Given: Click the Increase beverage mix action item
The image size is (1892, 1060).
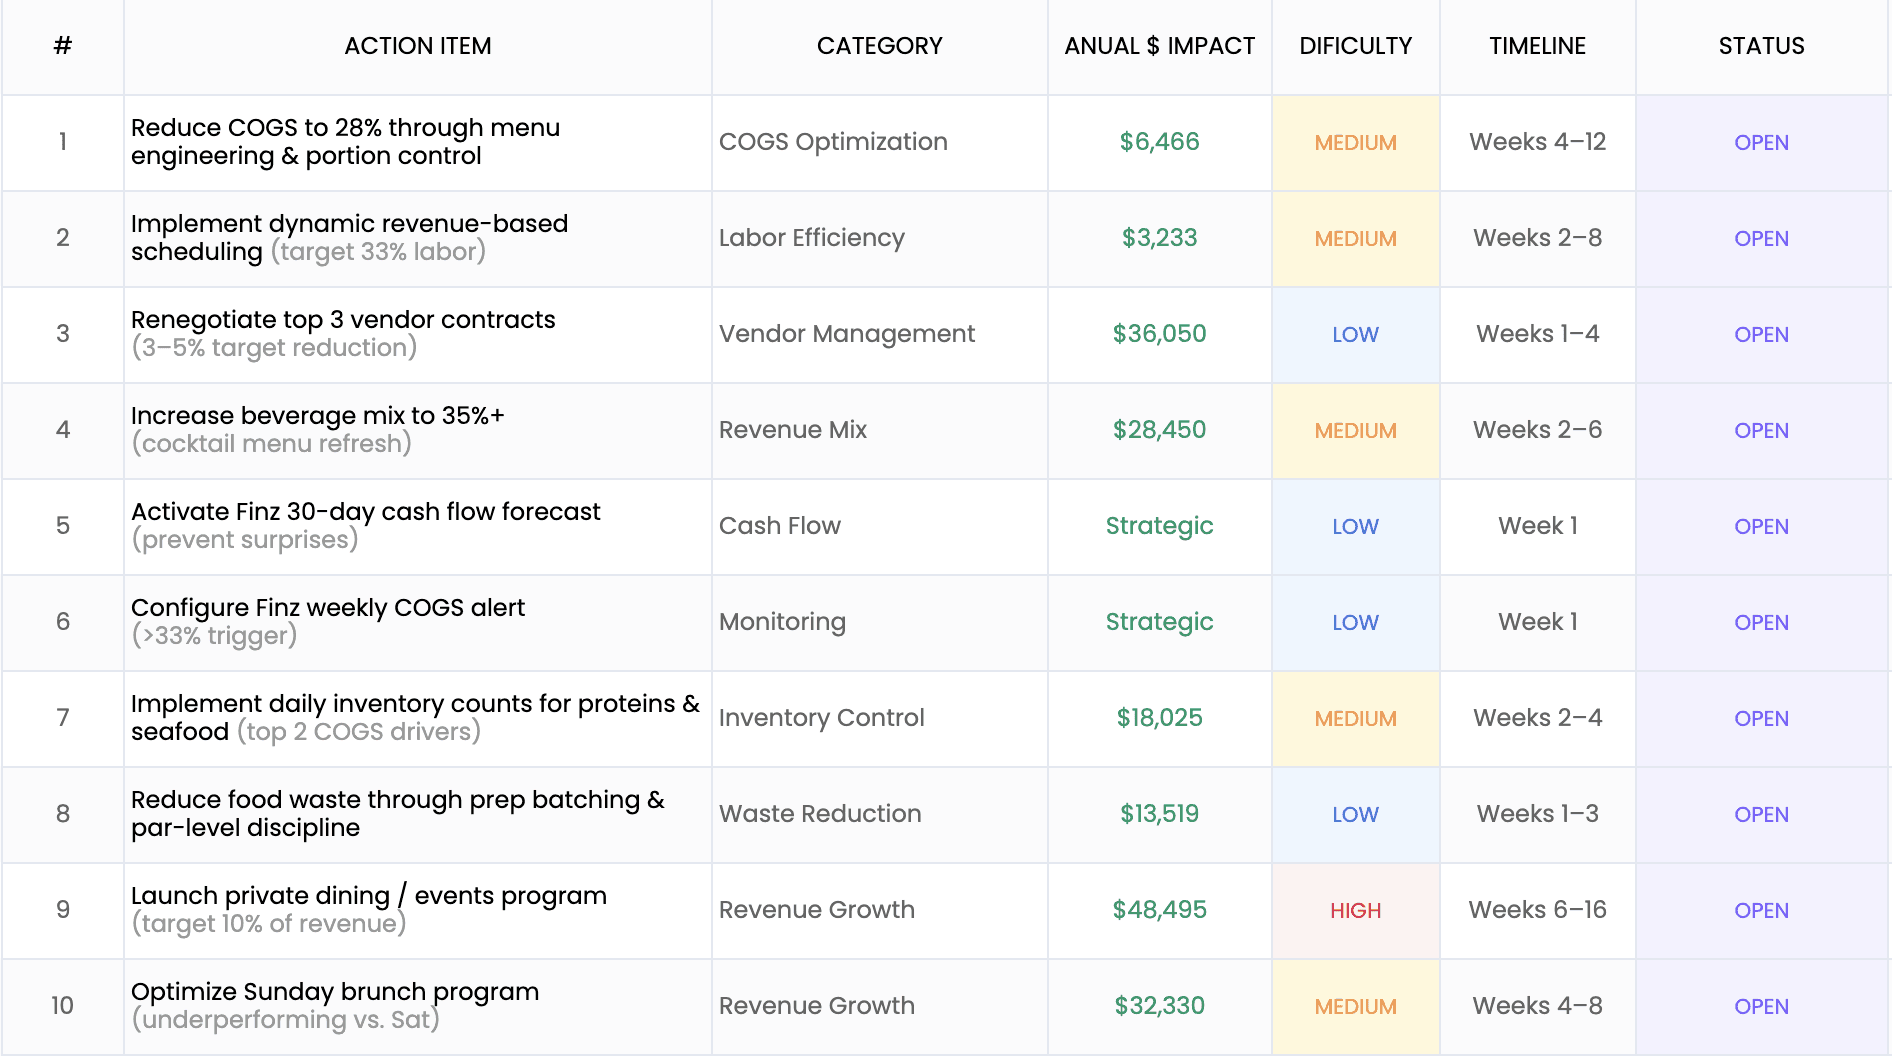Looking at the screenshot, I should tap(317, 416).
